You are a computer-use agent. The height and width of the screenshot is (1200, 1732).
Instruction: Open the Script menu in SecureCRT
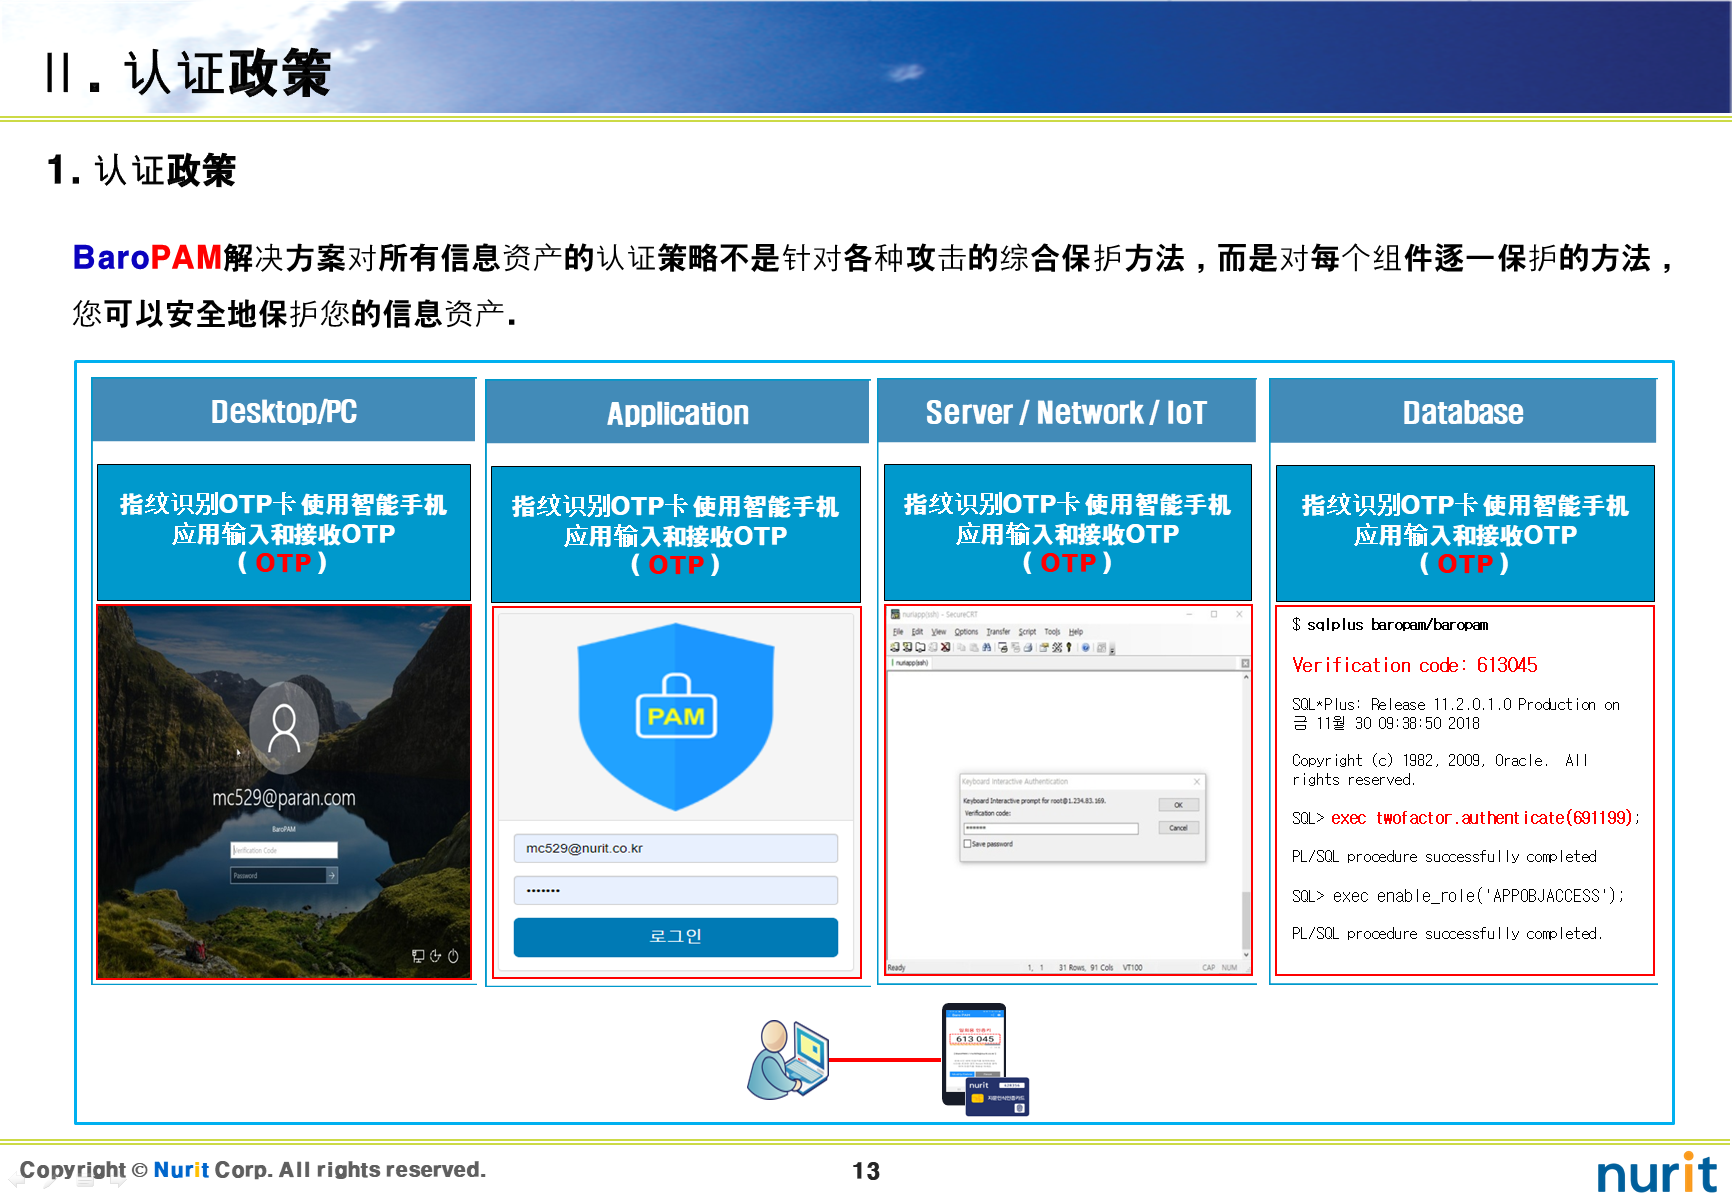(1027, 632)
